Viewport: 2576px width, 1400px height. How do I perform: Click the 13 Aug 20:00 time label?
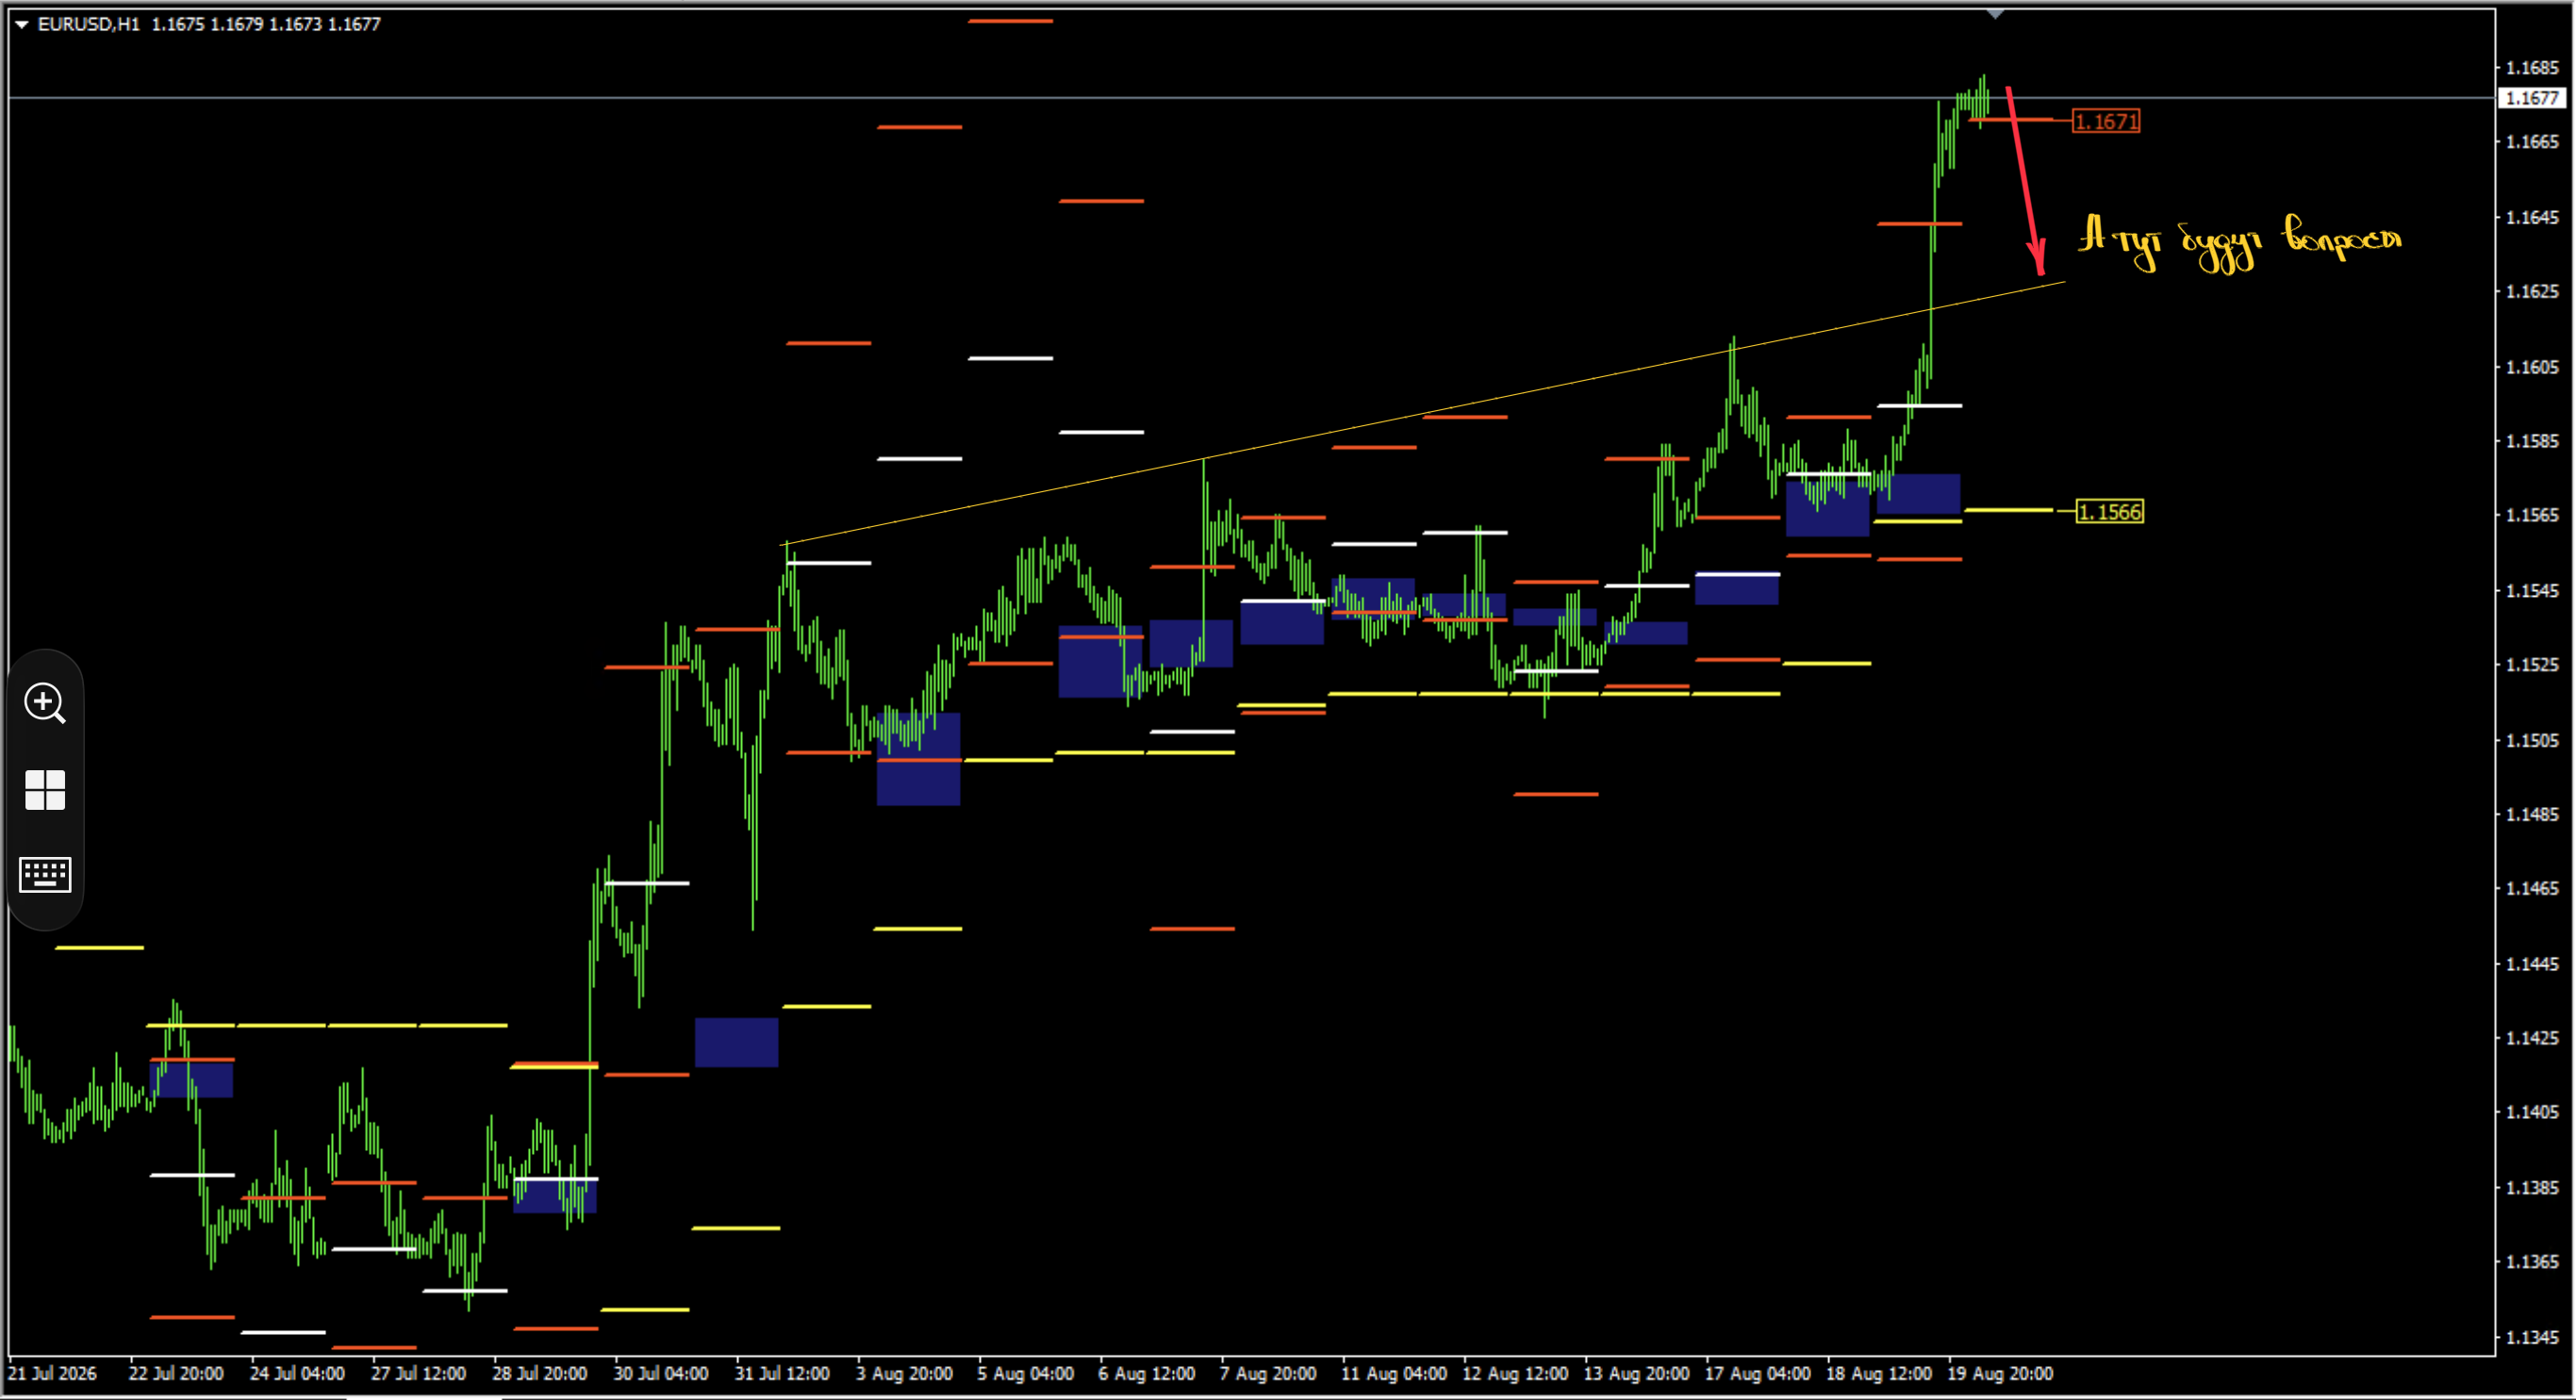pos(1637,1374)
